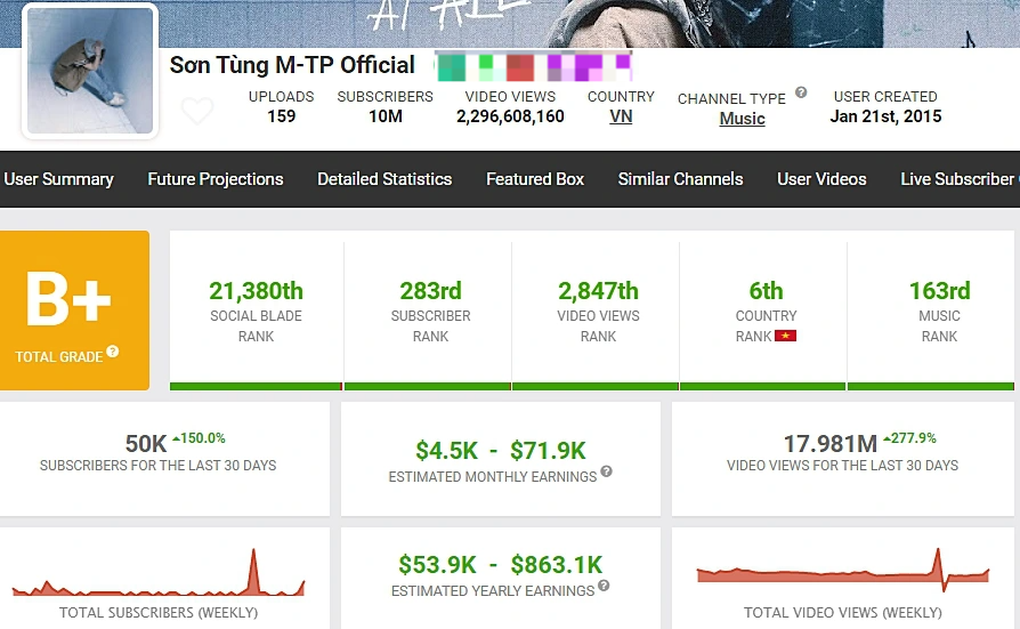The height and width of the screenshot is (629, 1020).
Task: Click the Total Grade question mark icon
Action: coord(113,351)
